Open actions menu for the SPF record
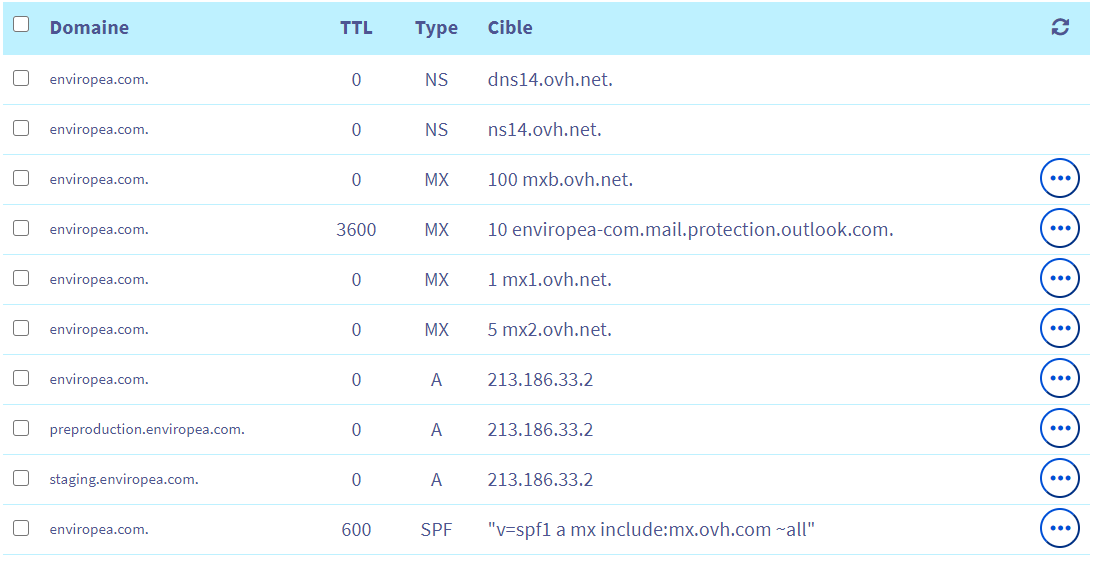This screenshot has height=561, width=1099. [1059, 528]
